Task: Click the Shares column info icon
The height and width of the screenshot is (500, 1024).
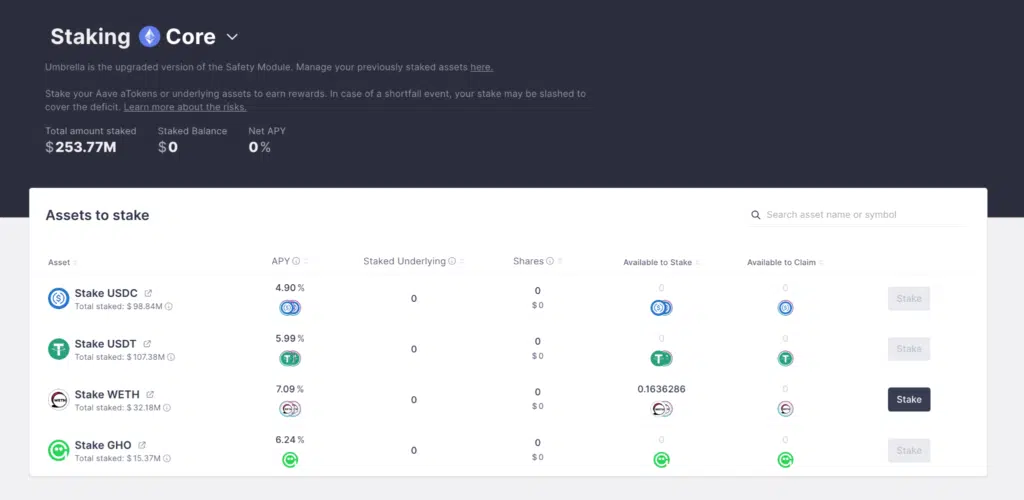Action: tap(550, 262)
